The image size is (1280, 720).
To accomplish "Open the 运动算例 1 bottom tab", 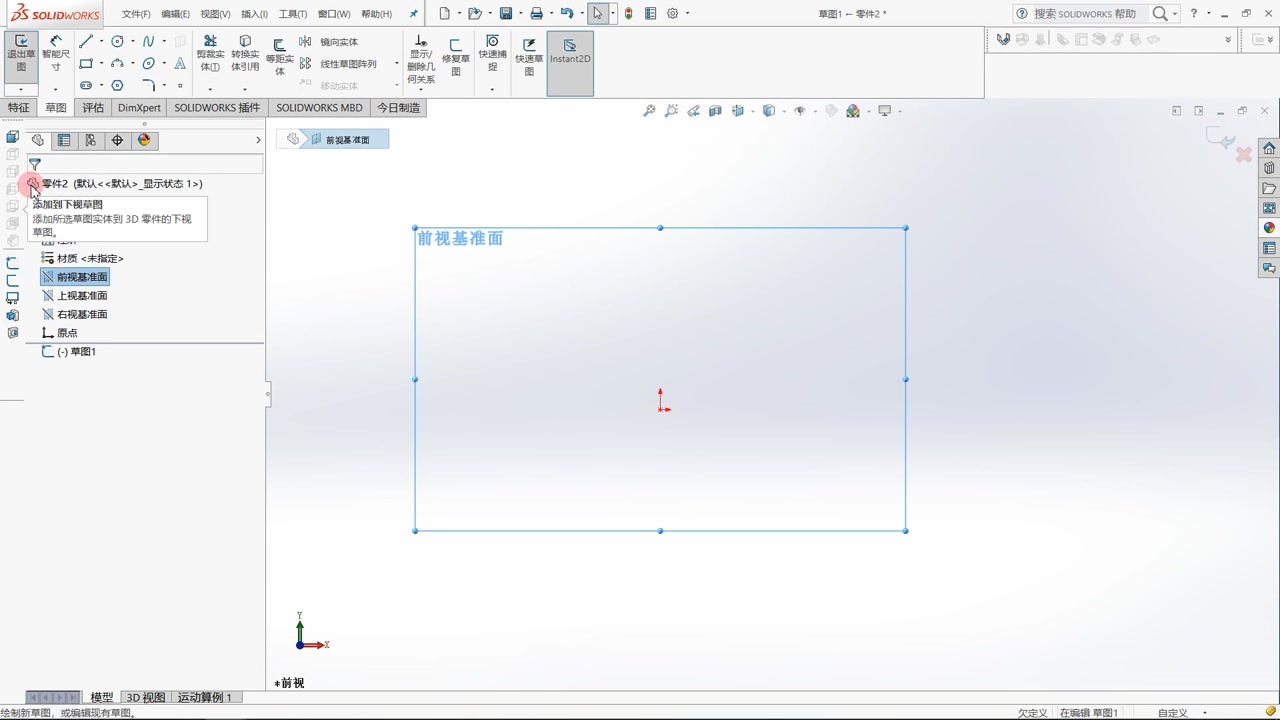I will [205, 697].
